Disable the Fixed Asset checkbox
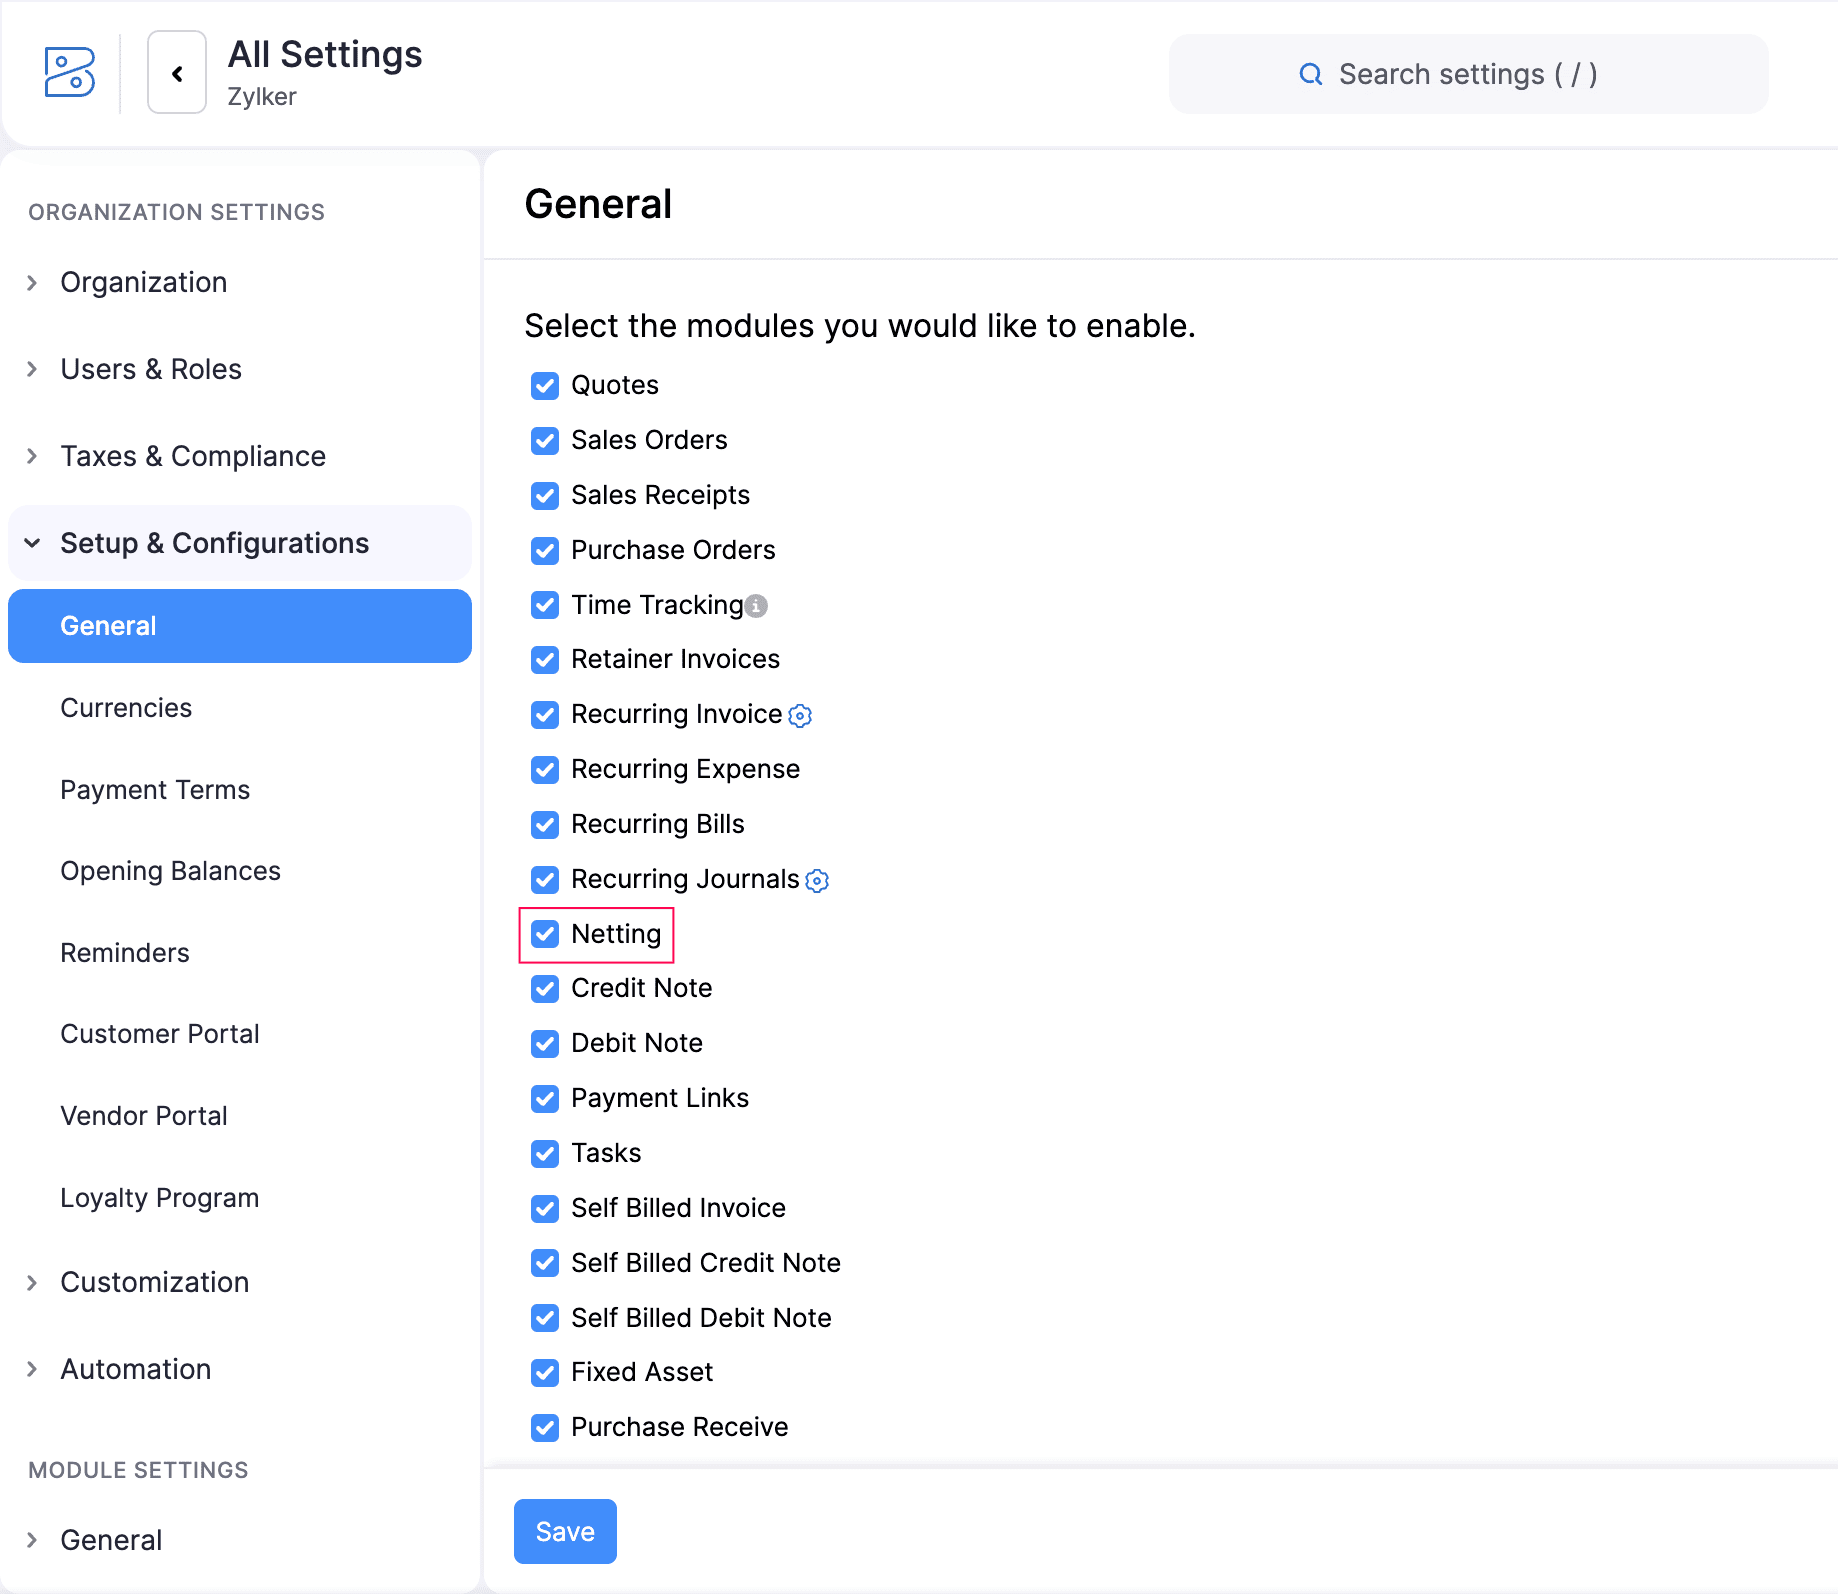The width and height of the screenshot is (1838, 1594). 545,1372
